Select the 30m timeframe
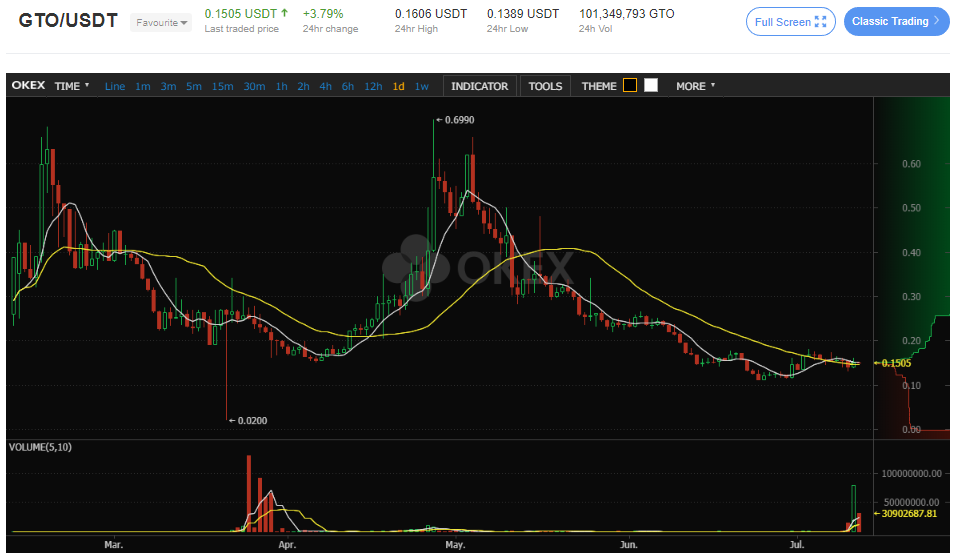Screen dimensions: 956x555 coord(254,86)
